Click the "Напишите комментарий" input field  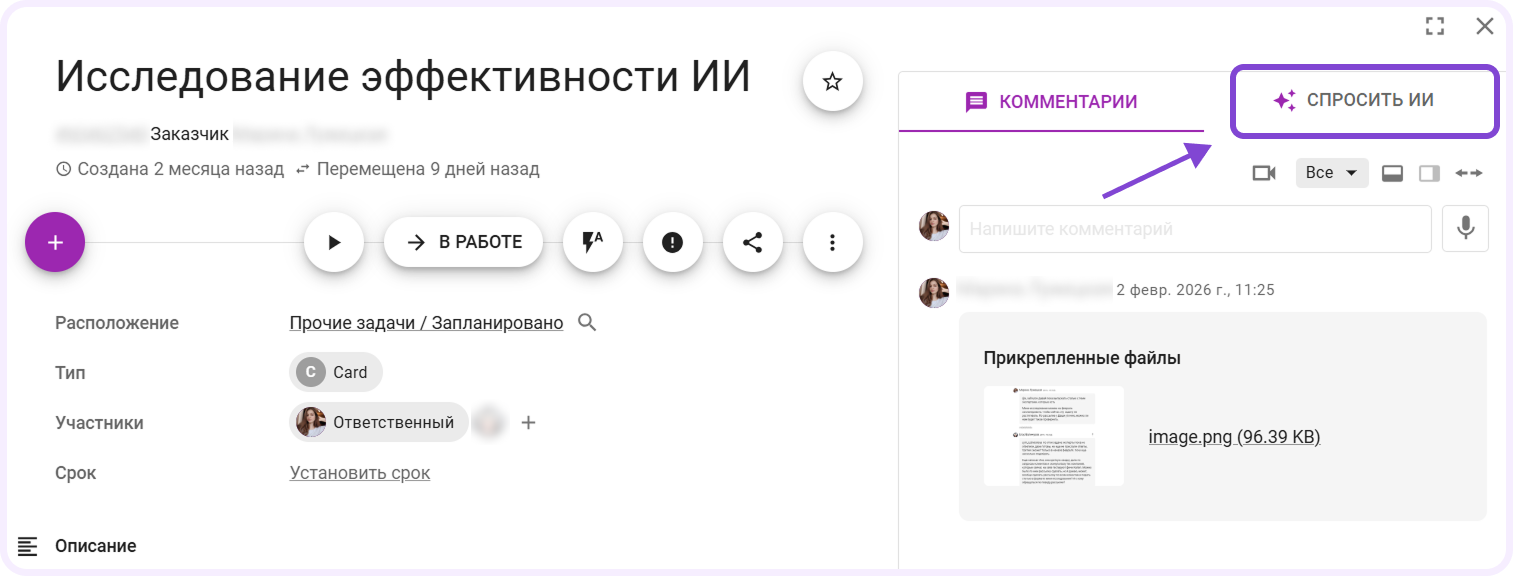(1194, 229)
